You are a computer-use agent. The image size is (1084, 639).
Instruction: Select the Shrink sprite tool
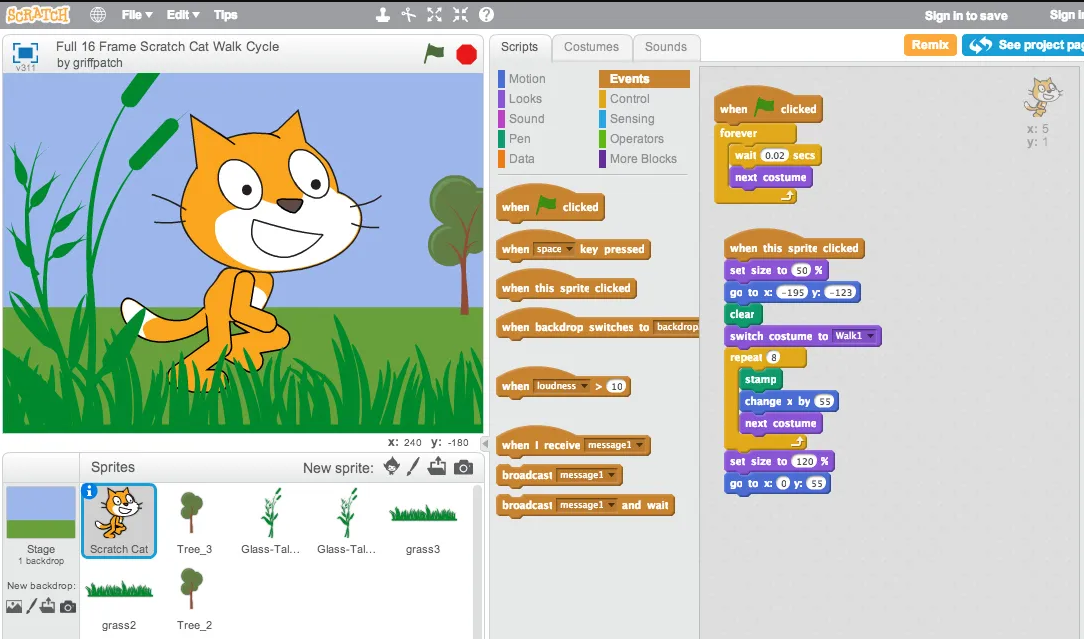[x=460, y=15]
